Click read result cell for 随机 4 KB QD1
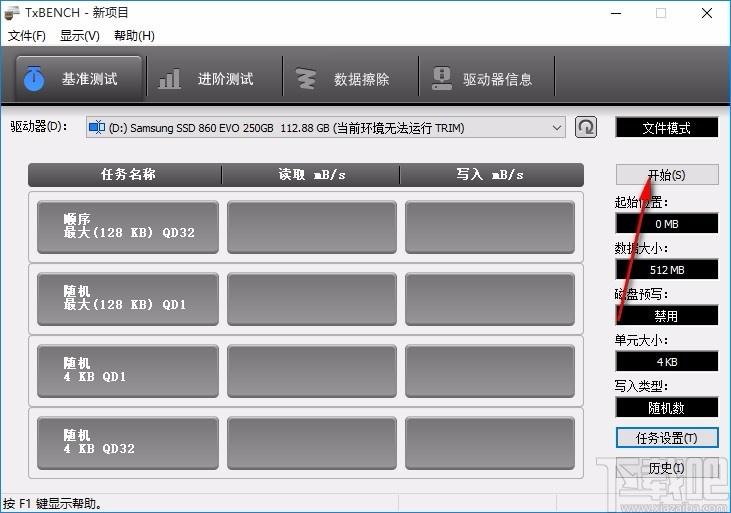 tap(312, 371)
